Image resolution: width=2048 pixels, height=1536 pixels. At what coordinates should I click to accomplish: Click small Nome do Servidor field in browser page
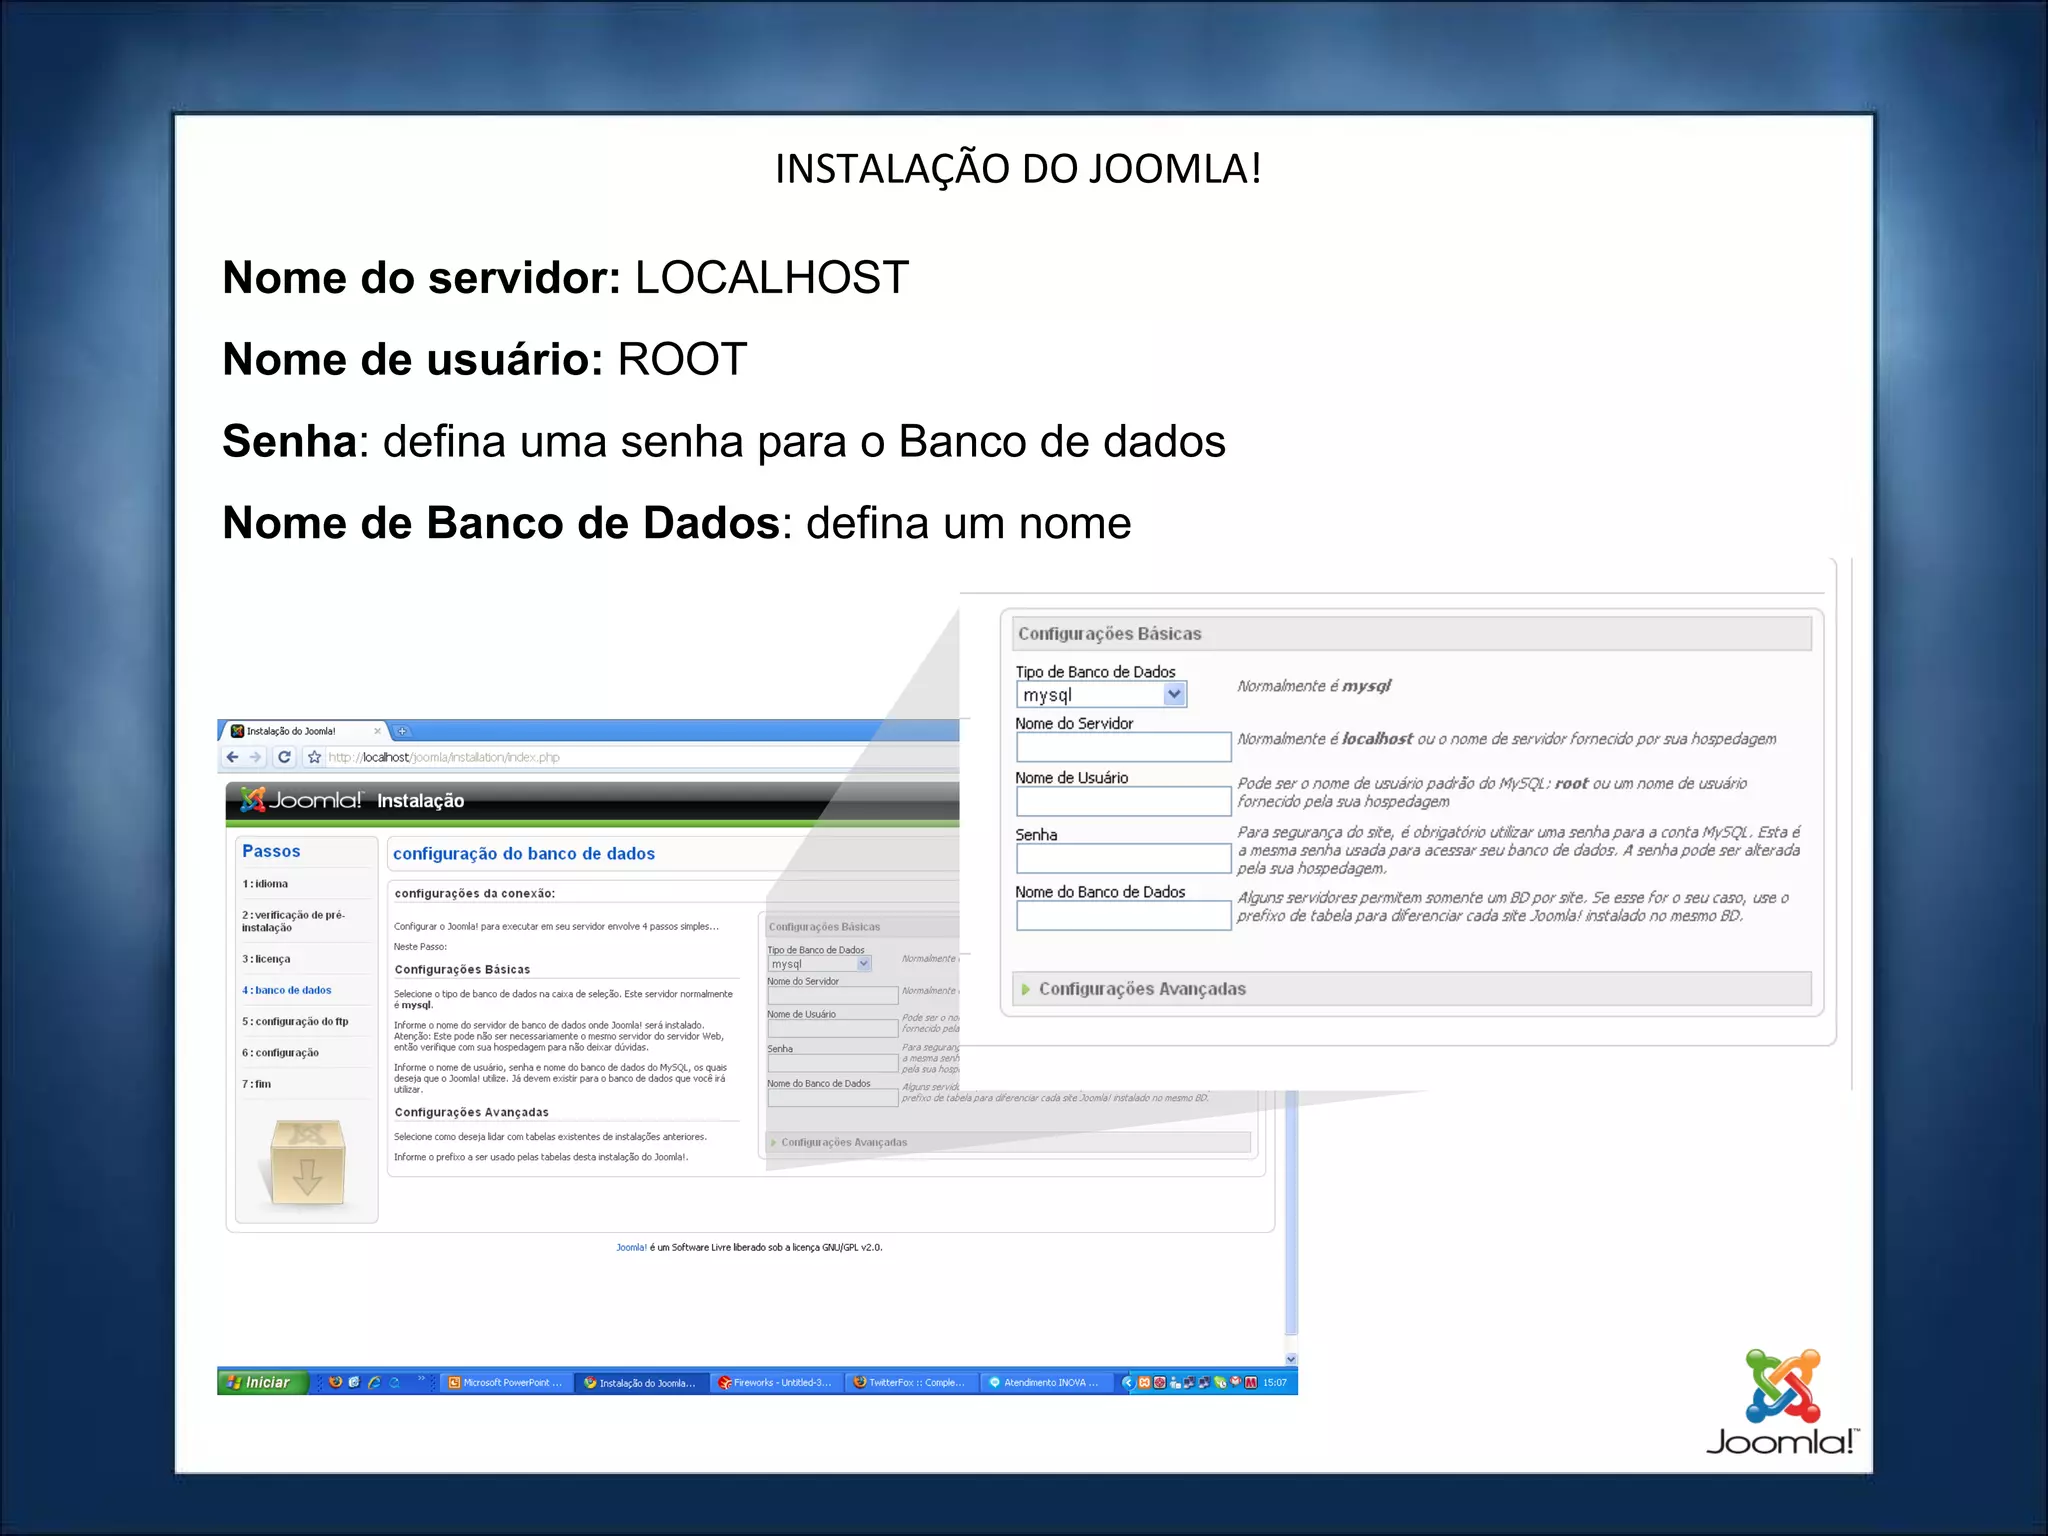pyautogui.click(x=833, y=996)
